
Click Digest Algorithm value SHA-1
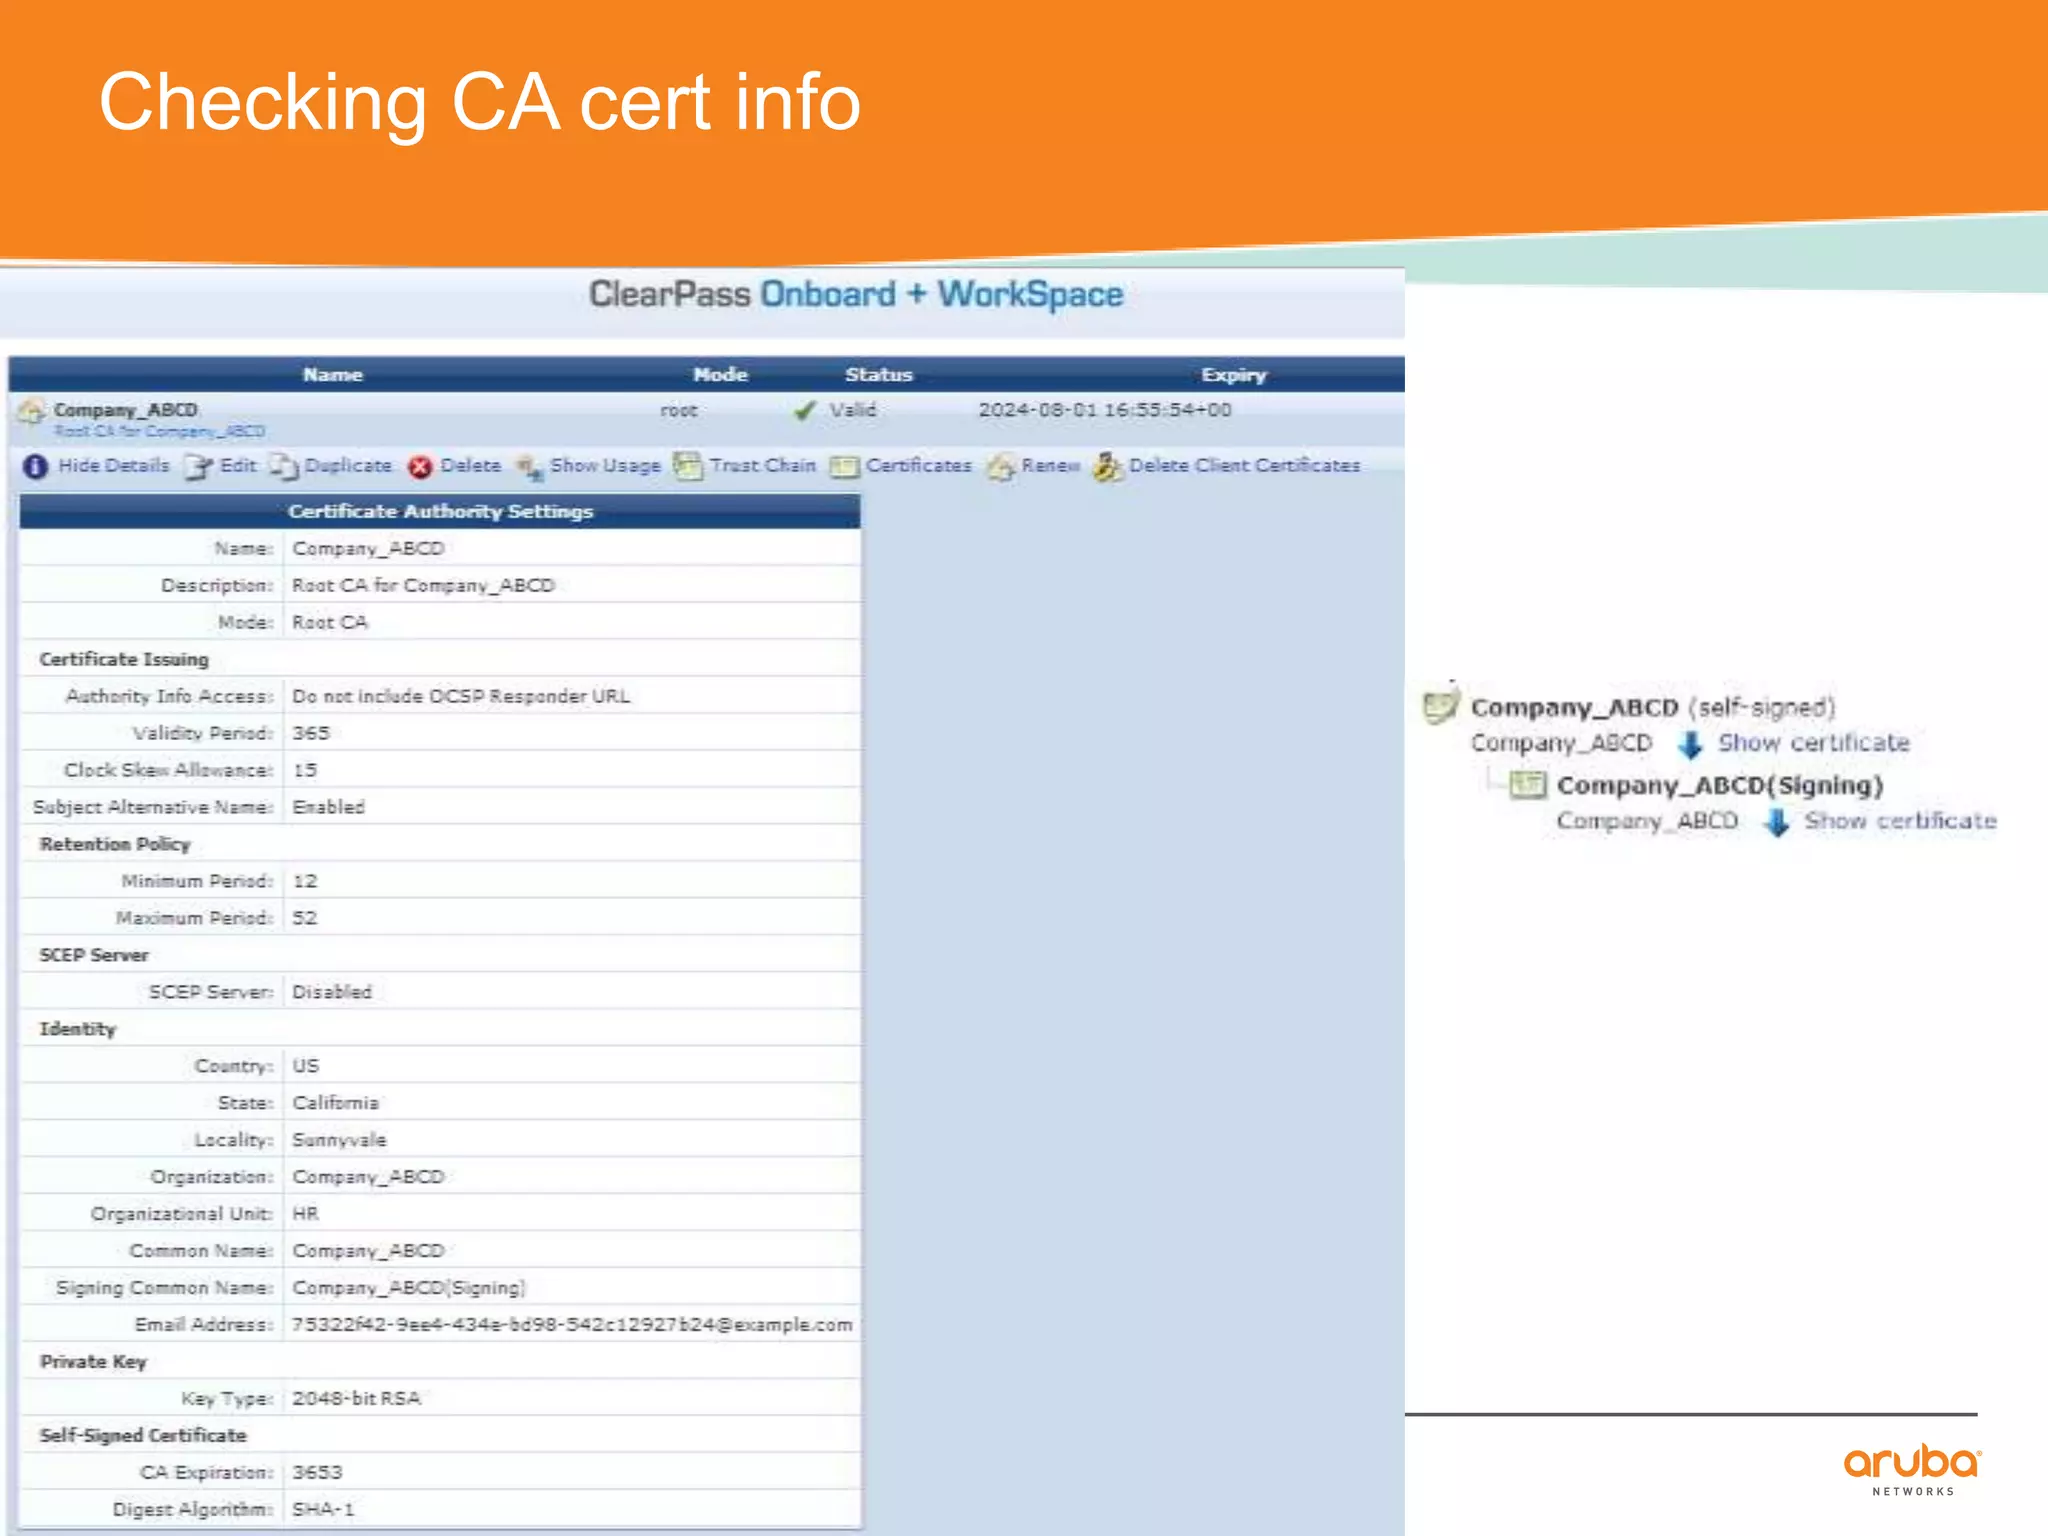323,1510
